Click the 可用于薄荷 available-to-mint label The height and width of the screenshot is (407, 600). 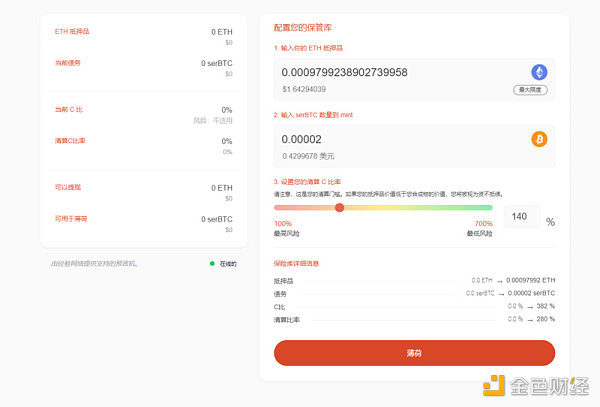pos(72,218)
